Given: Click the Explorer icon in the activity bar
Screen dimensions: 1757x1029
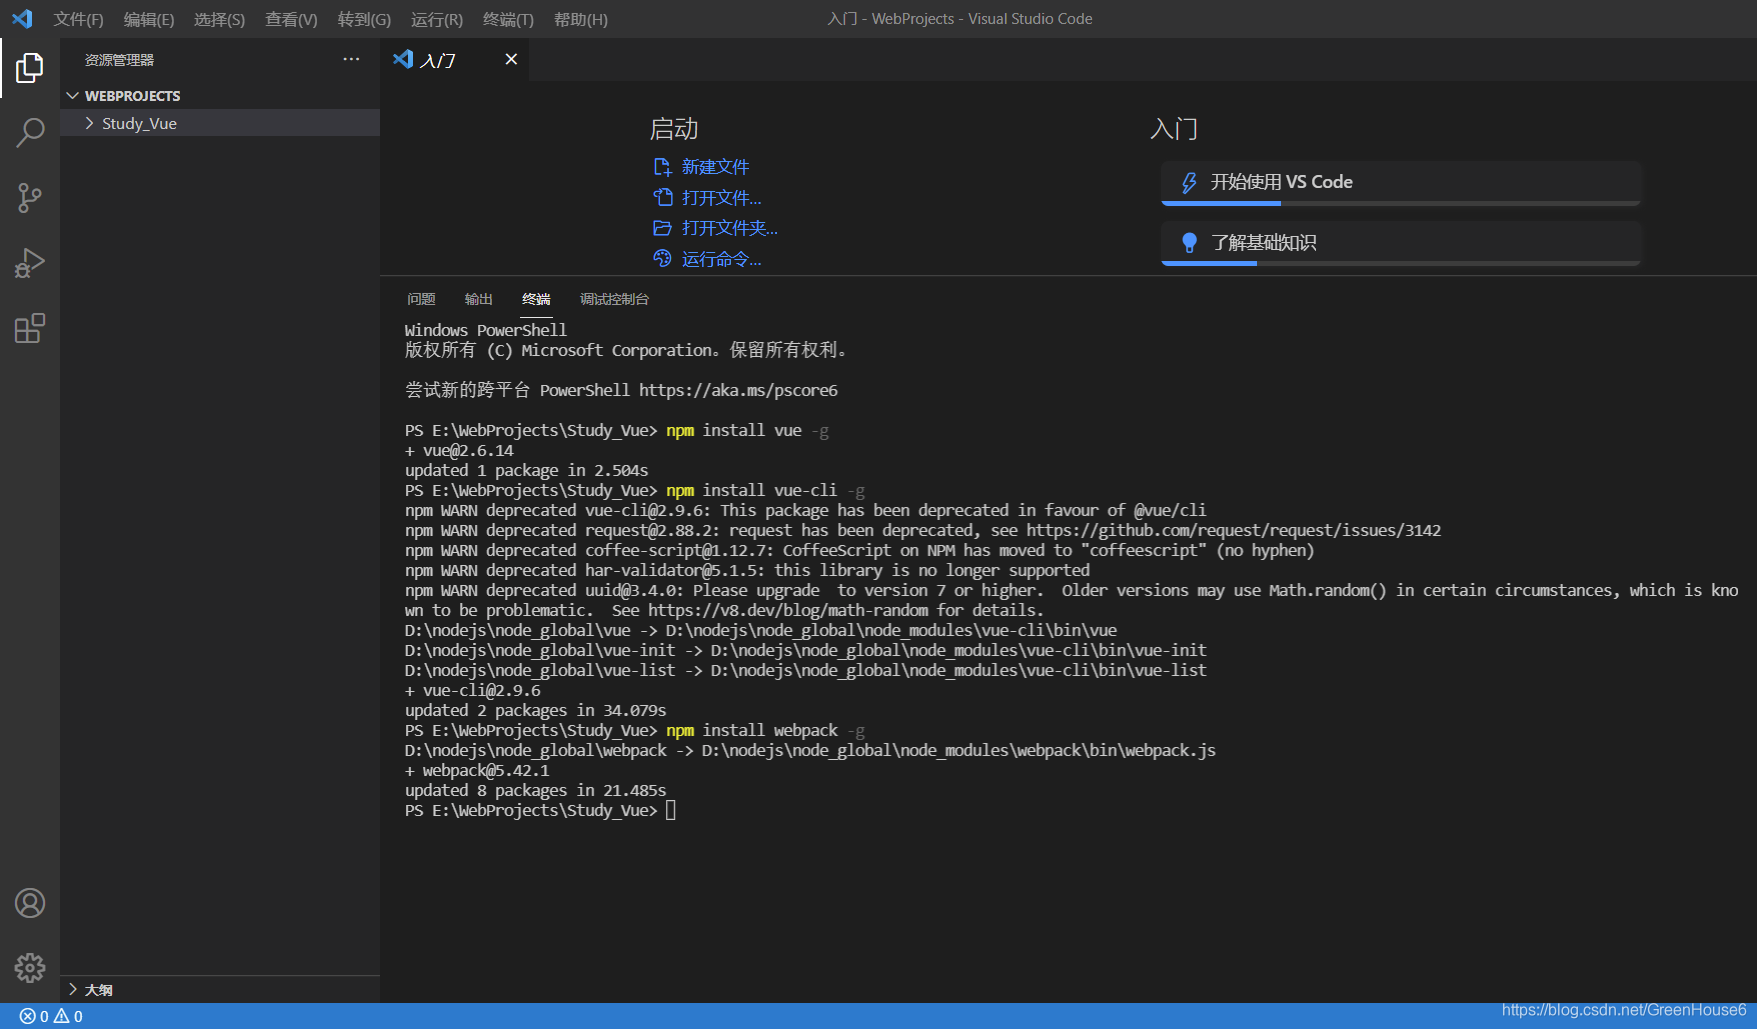Looking at the screenshot, I should coord(30,67).
